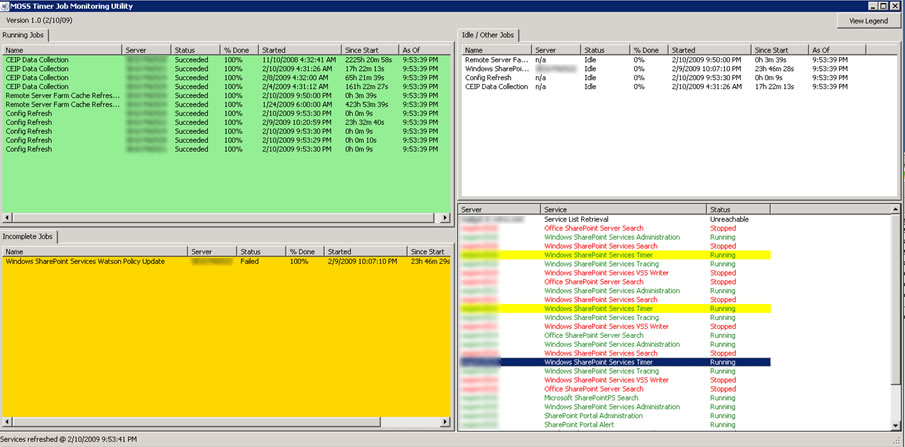
Task: Click the Services refreshed status bar message
Action: 69,439
